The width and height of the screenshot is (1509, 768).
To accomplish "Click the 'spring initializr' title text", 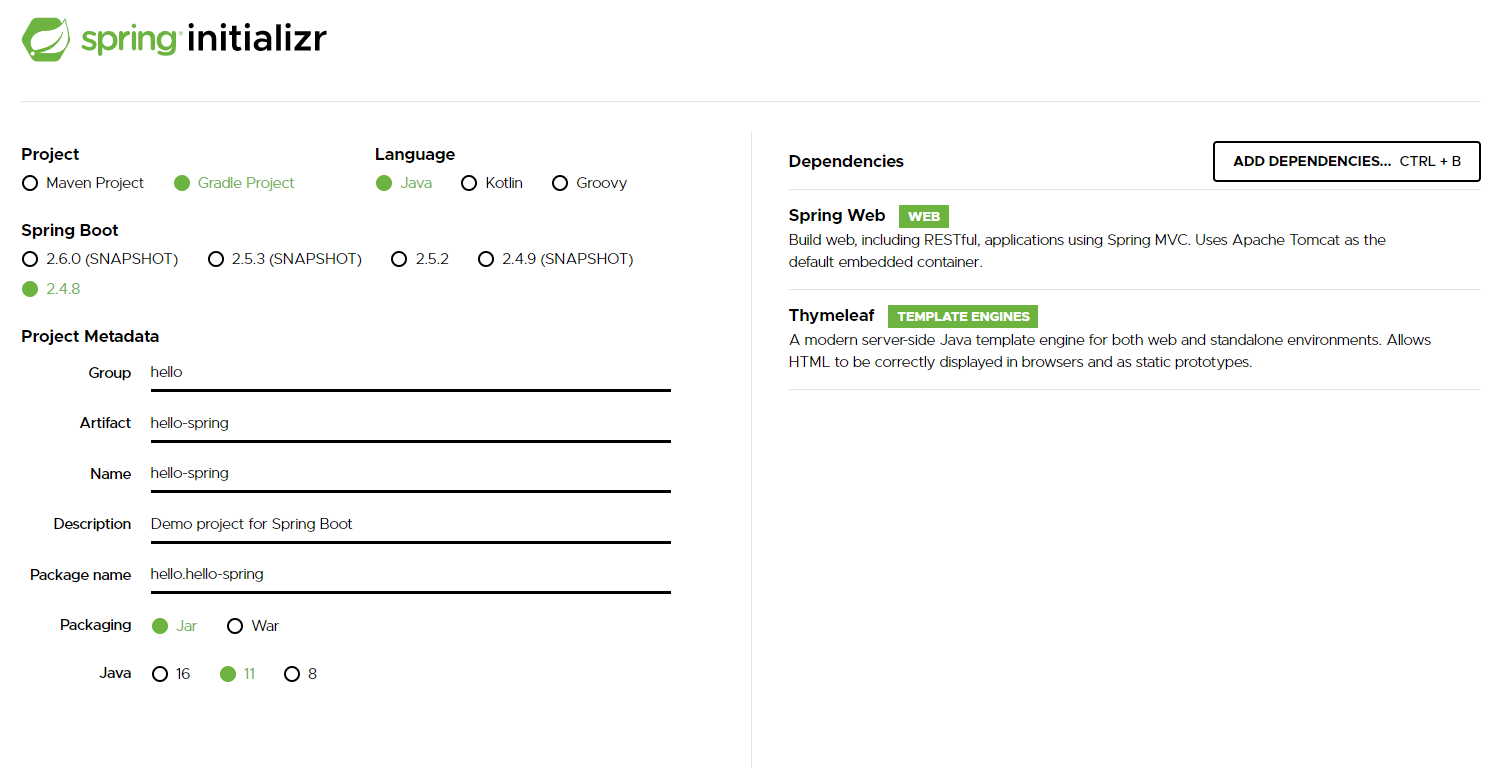I will click(204, 39).
